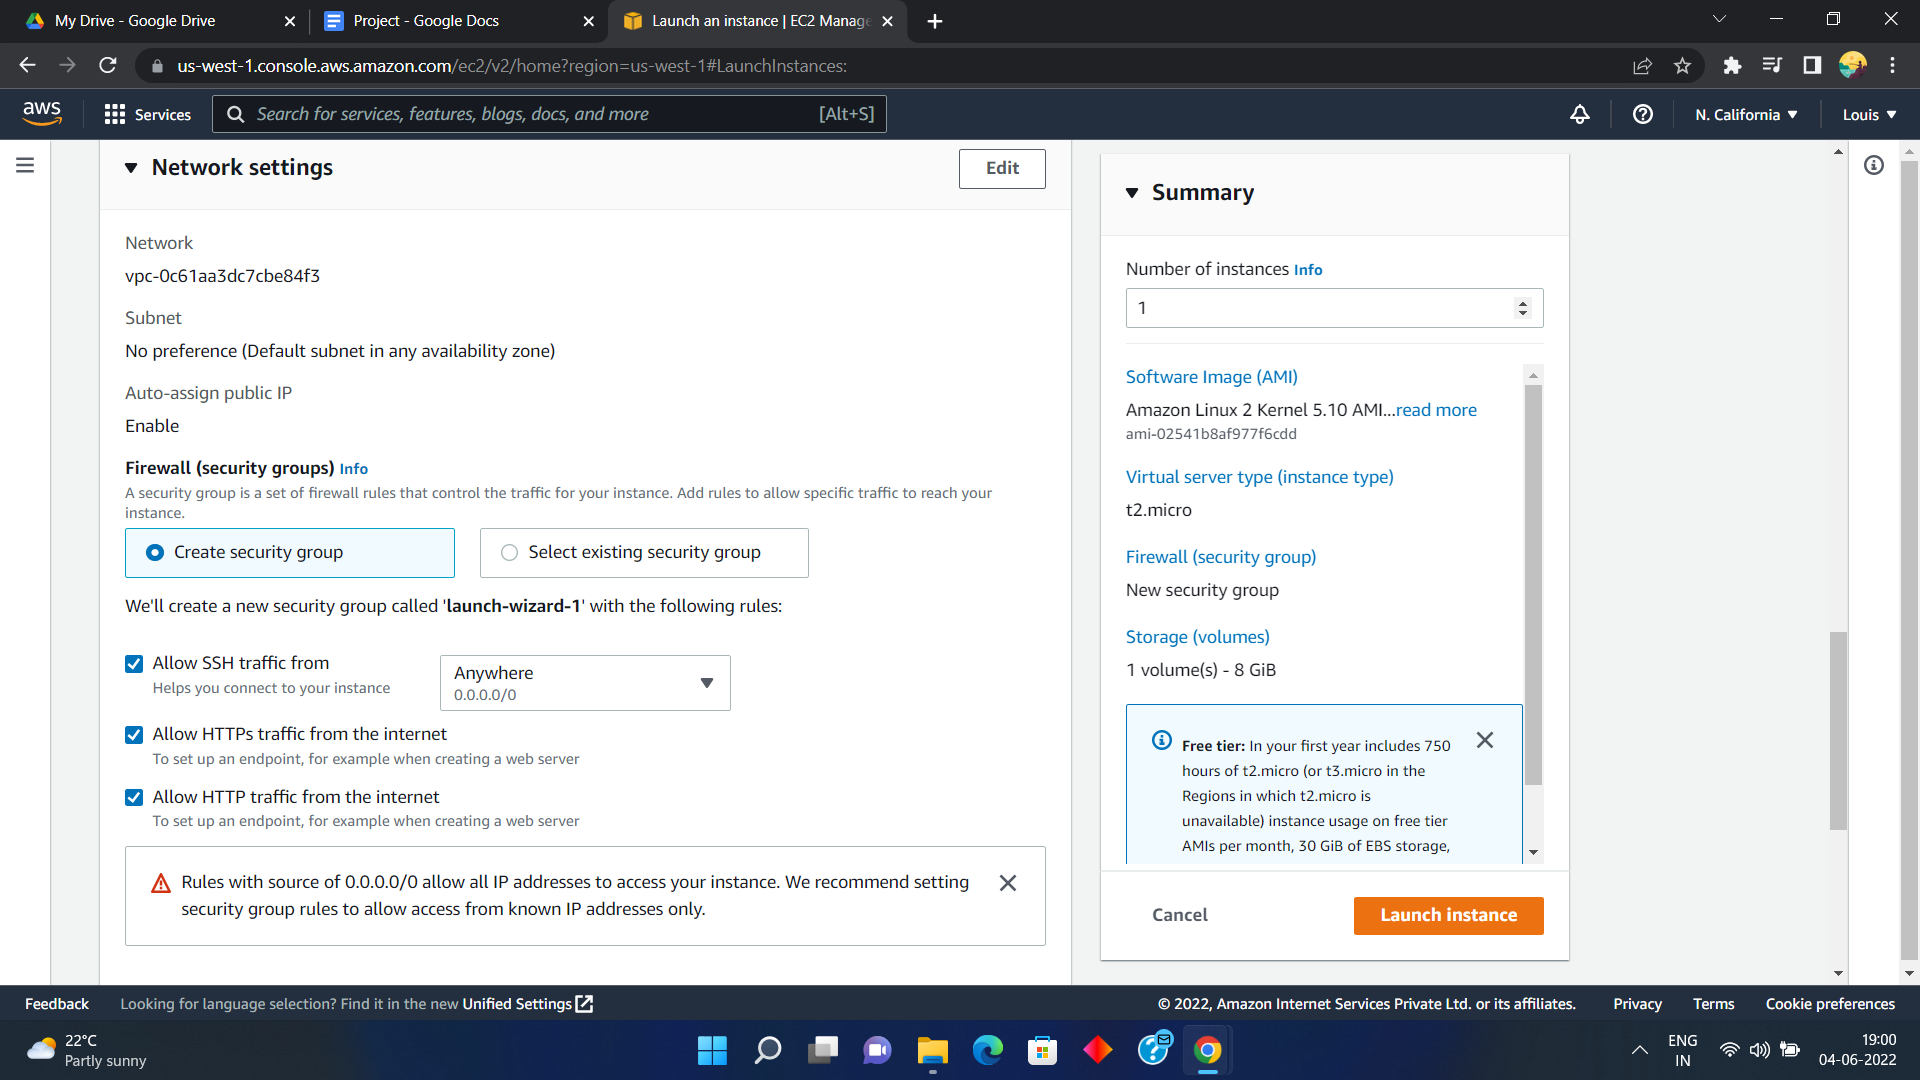Open AWS notifications bell icon
Image resolution: width=1920 pixels, height=1080 pixels.
pyautogui.click(x=1579, y=114)
